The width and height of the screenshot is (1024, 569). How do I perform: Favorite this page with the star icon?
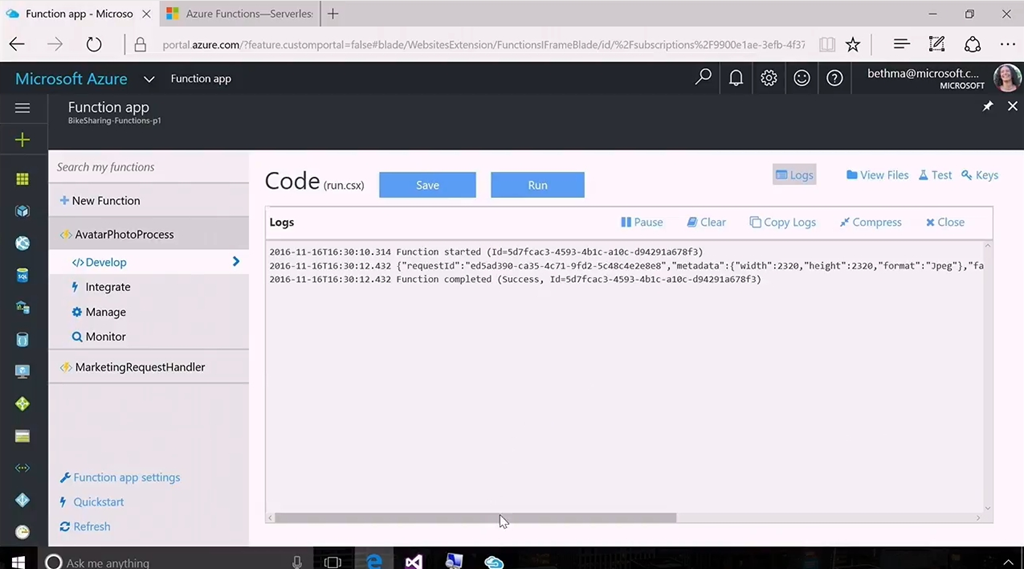[x=853, y=44]
